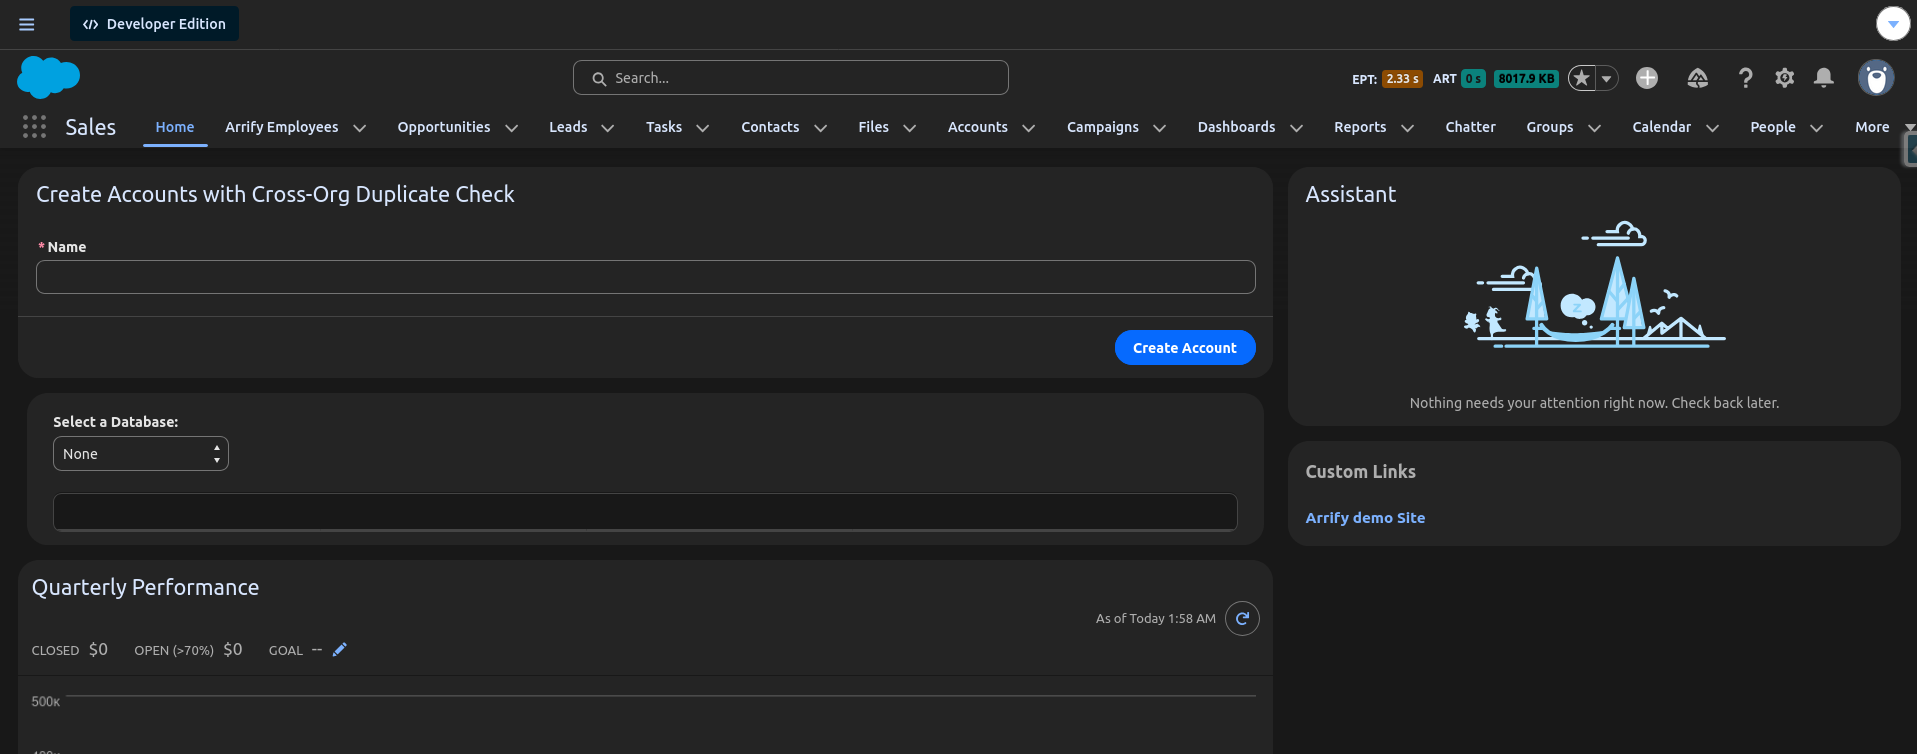Open the Files tab
This screenshot has width=1917, height=754.
873,127
